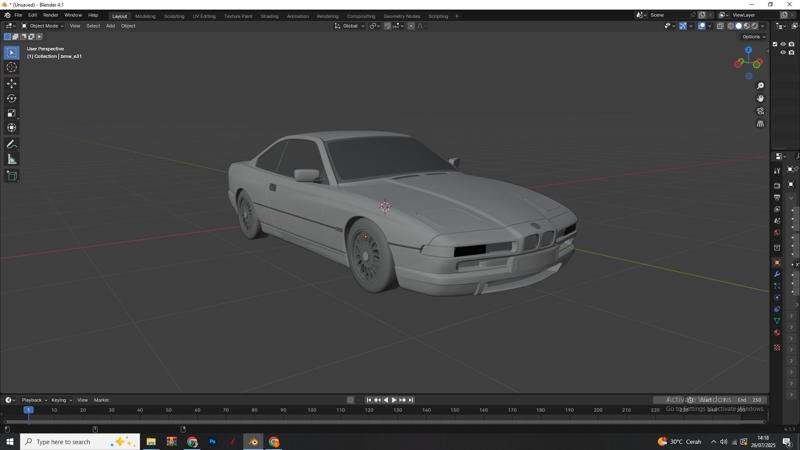The height and width of the screenshot is (450, 800).
Task: Click the End frame field in timeline
Action: point(750,400)
